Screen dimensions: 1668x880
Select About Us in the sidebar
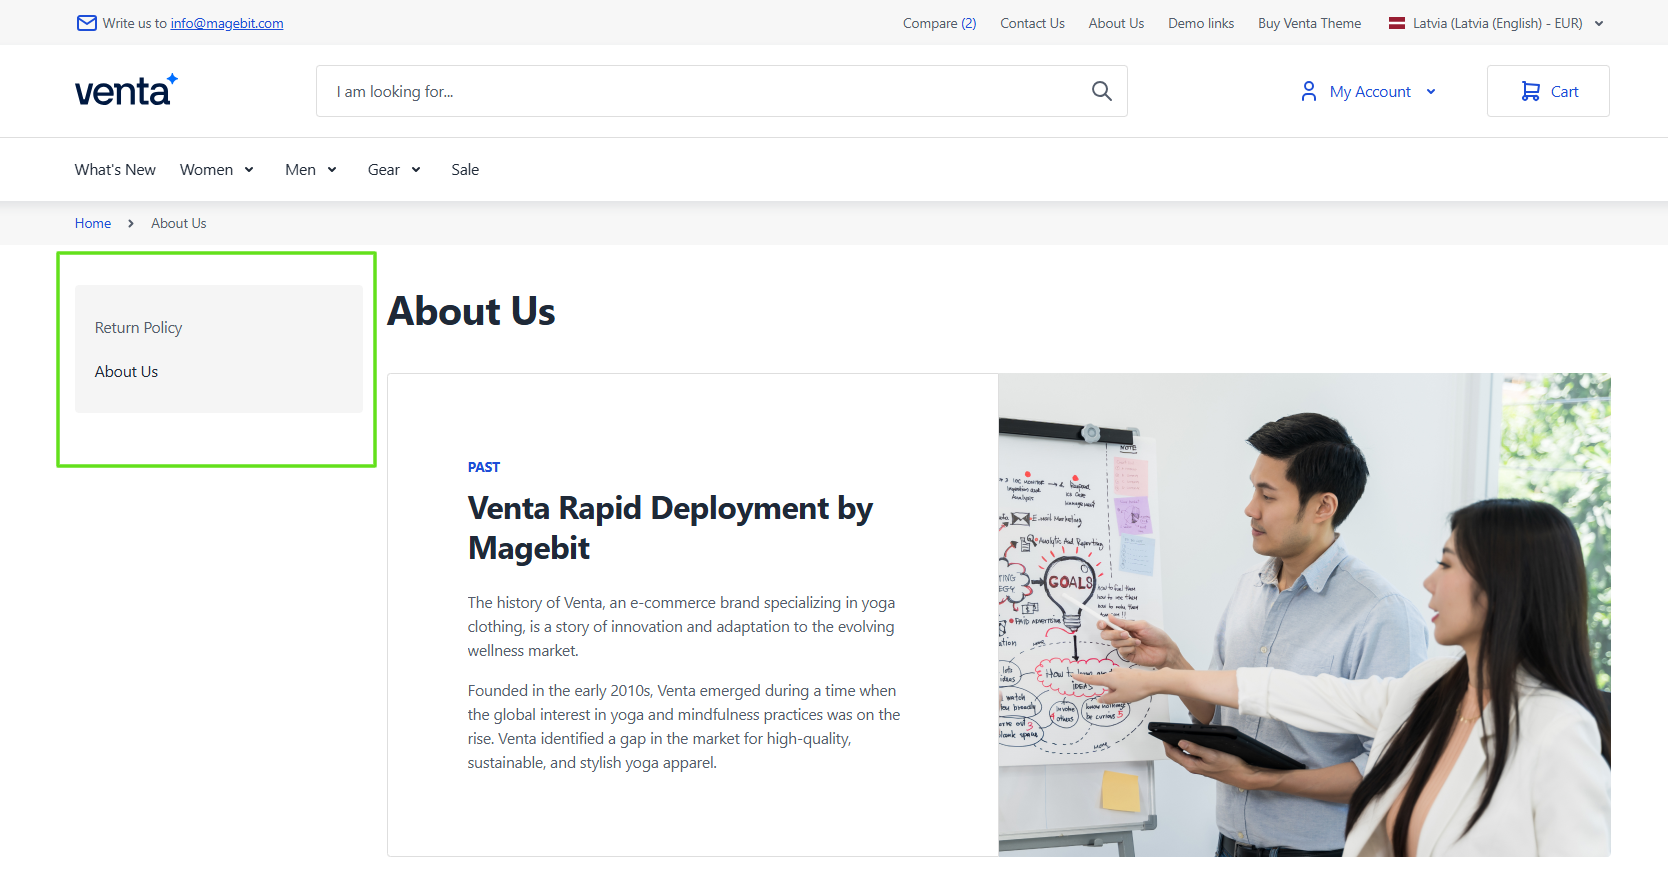coord(126,371)
